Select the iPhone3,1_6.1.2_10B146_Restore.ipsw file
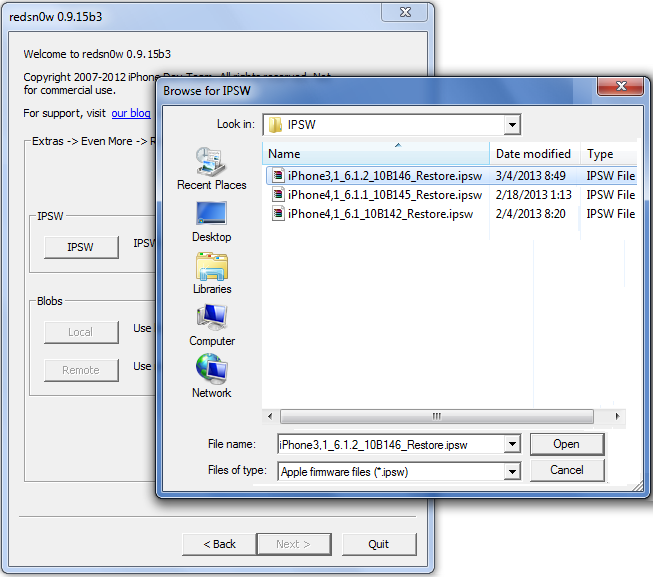The height and width of the screenshot is (577, 653). [x=384, y=176]
